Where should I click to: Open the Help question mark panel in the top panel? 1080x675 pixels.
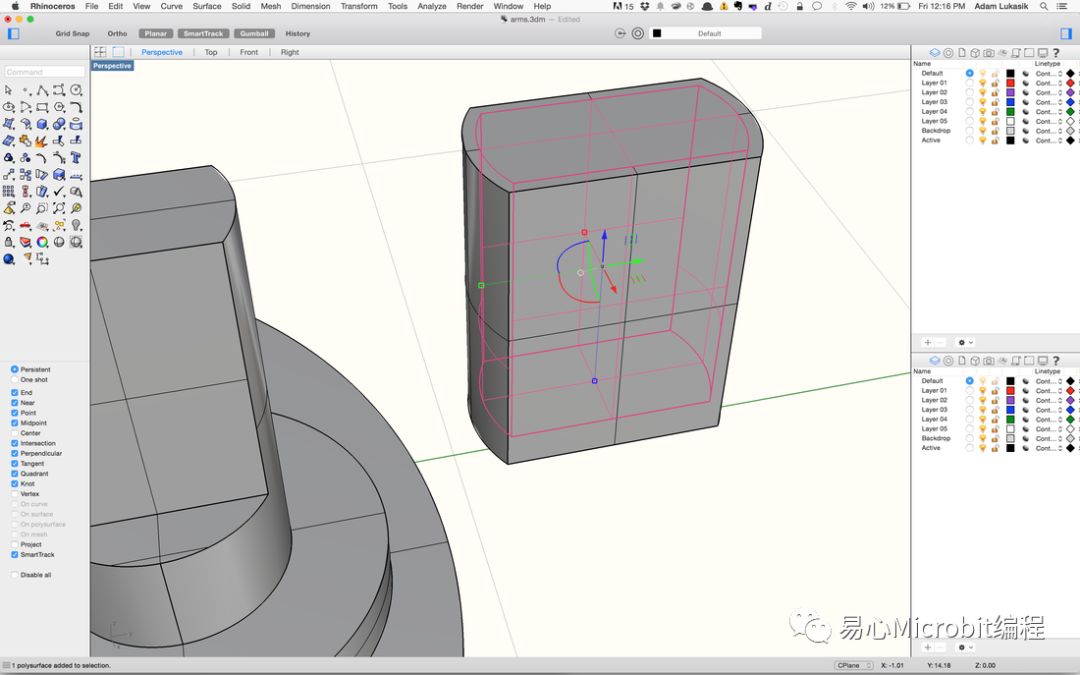(x=1056, y=53)
